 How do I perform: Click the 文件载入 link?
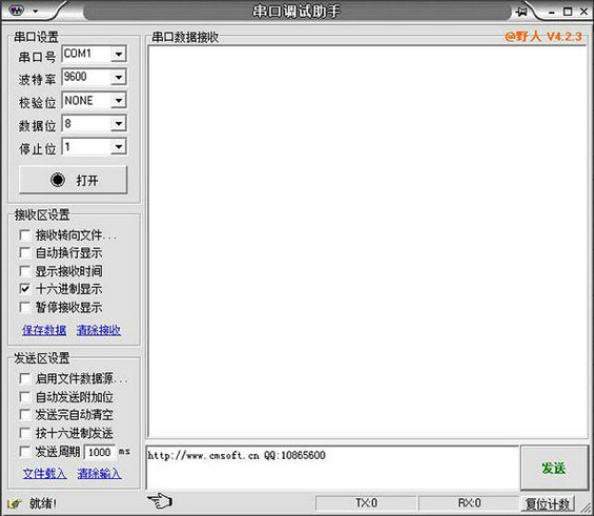click(x=45, y=474)
